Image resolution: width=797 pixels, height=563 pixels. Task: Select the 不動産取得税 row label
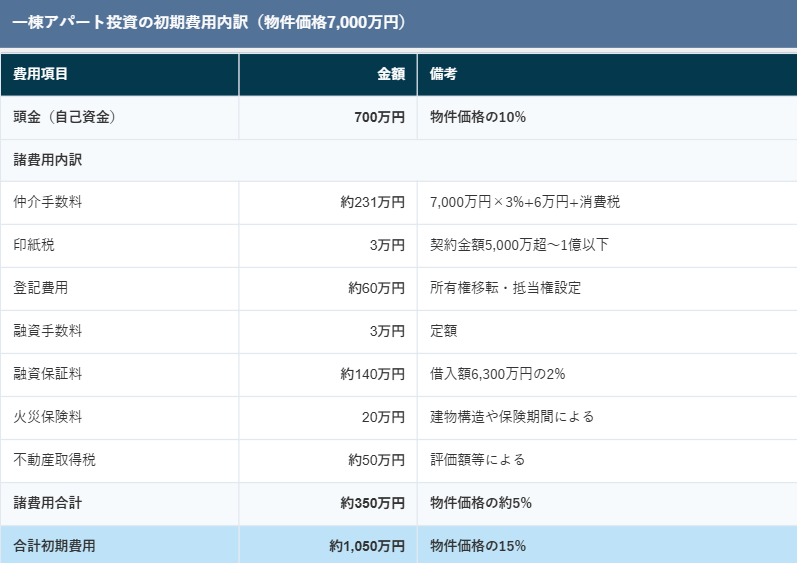pyautogui.click(x=55, y=460)
